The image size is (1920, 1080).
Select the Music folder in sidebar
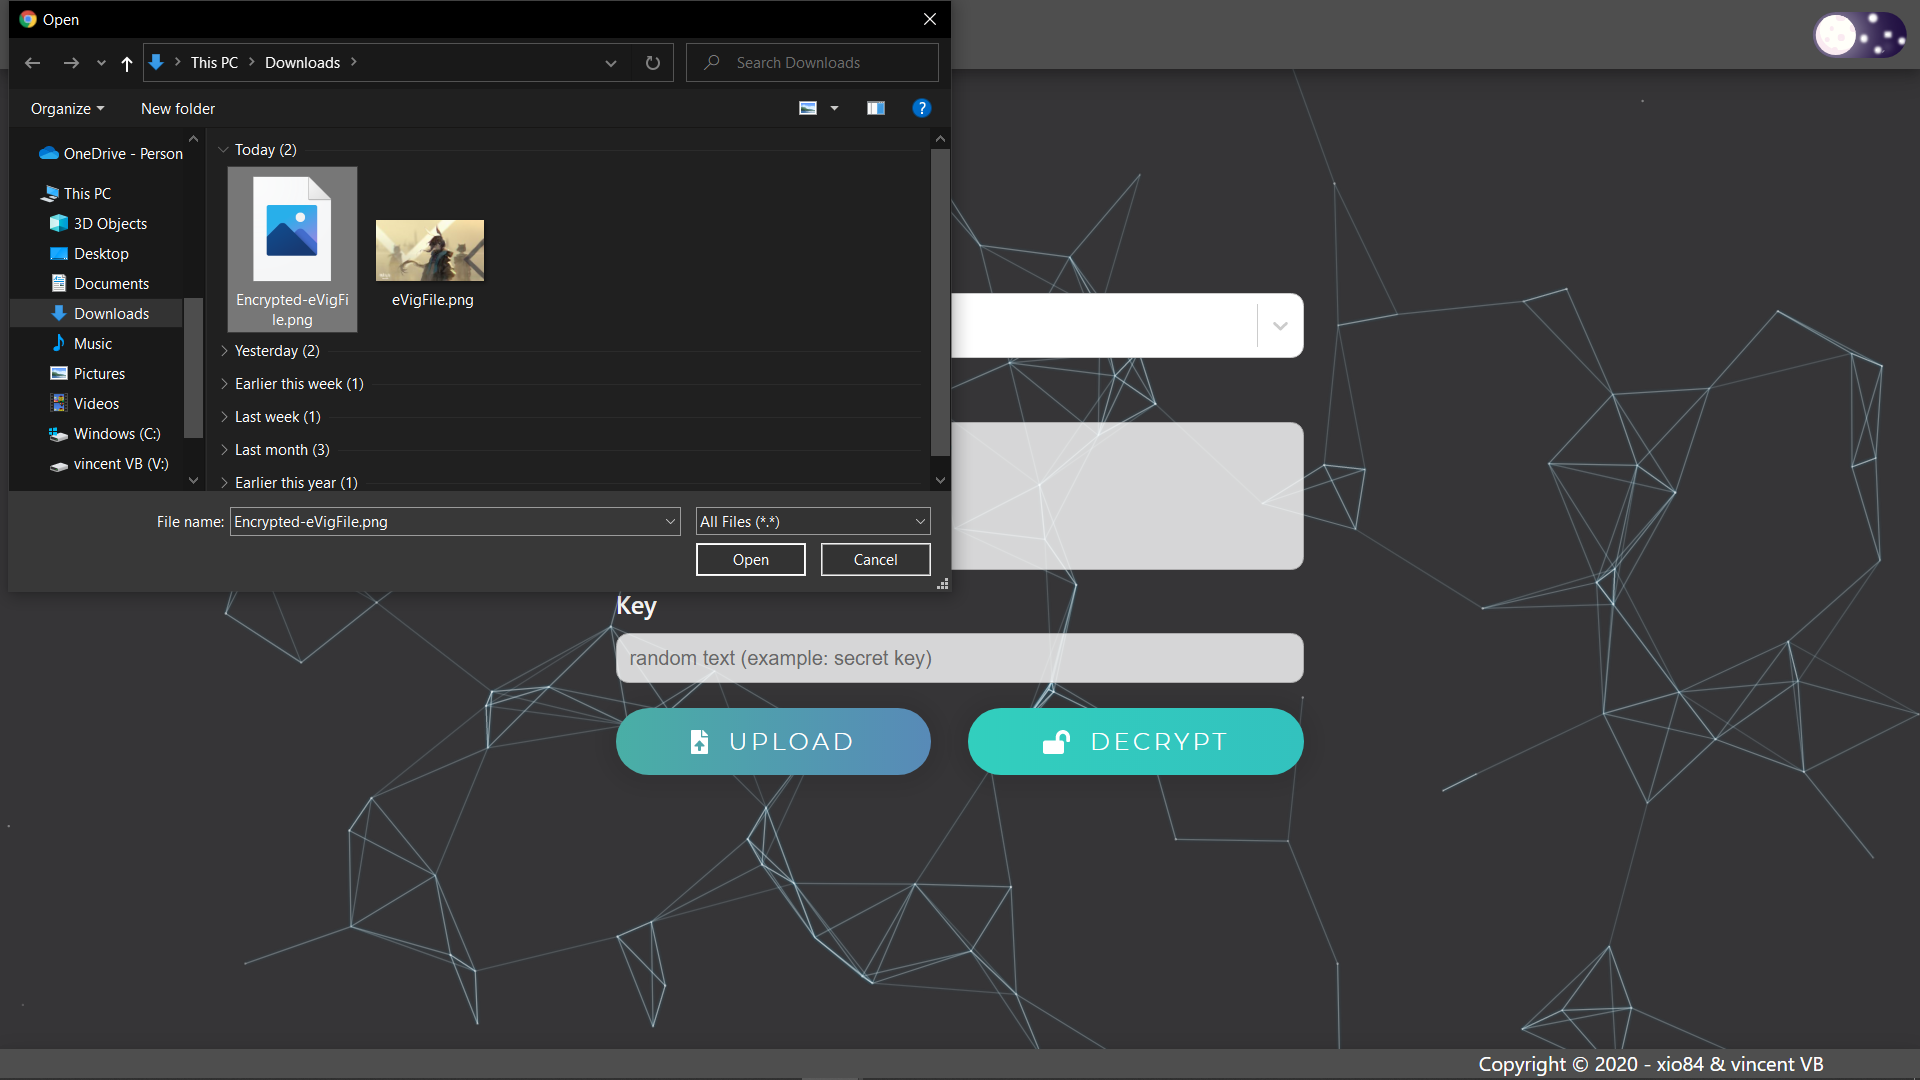[x=92, y=344]
